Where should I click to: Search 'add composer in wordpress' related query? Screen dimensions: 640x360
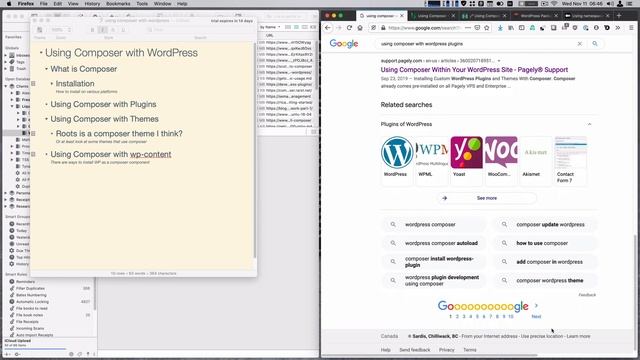pyautogui.click(x=546, y=262)
